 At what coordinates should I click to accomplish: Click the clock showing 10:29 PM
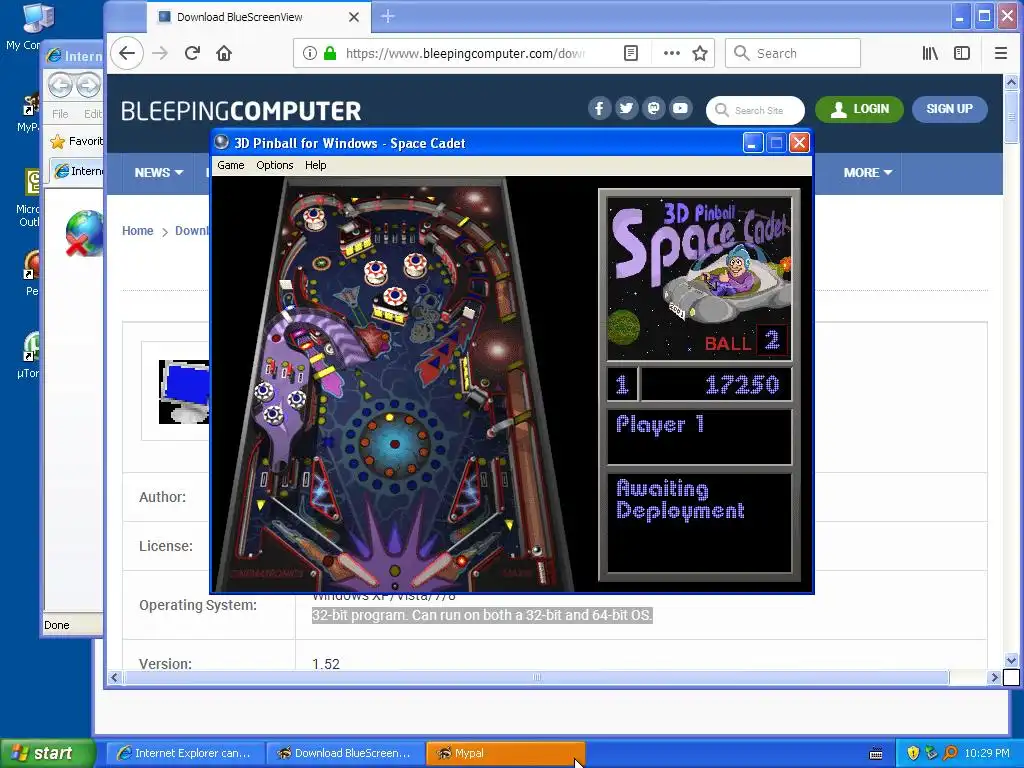(x=987, y=753)
